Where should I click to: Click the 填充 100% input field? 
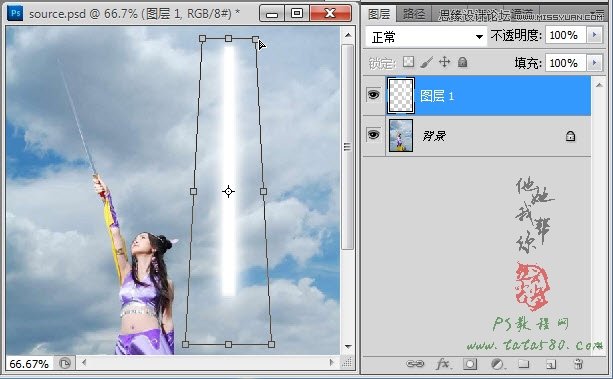pyautogui.click(x=565, y=63)
